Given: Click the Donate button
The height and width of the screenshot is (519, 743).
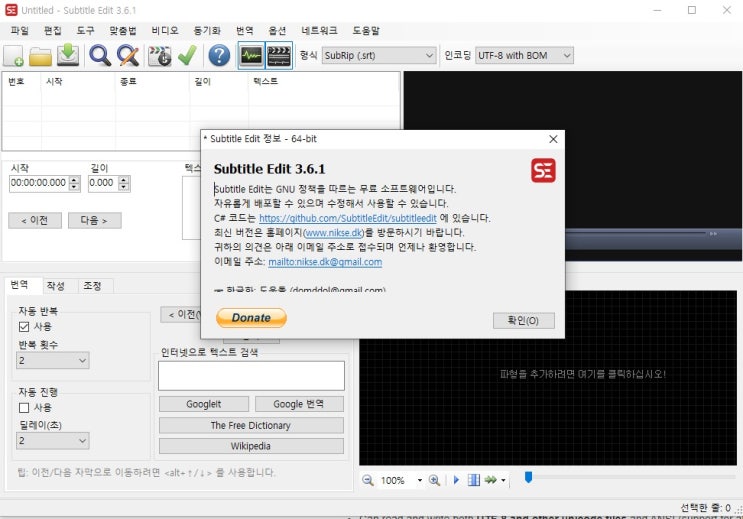Looking at the screenshot, I should point(251,318).
